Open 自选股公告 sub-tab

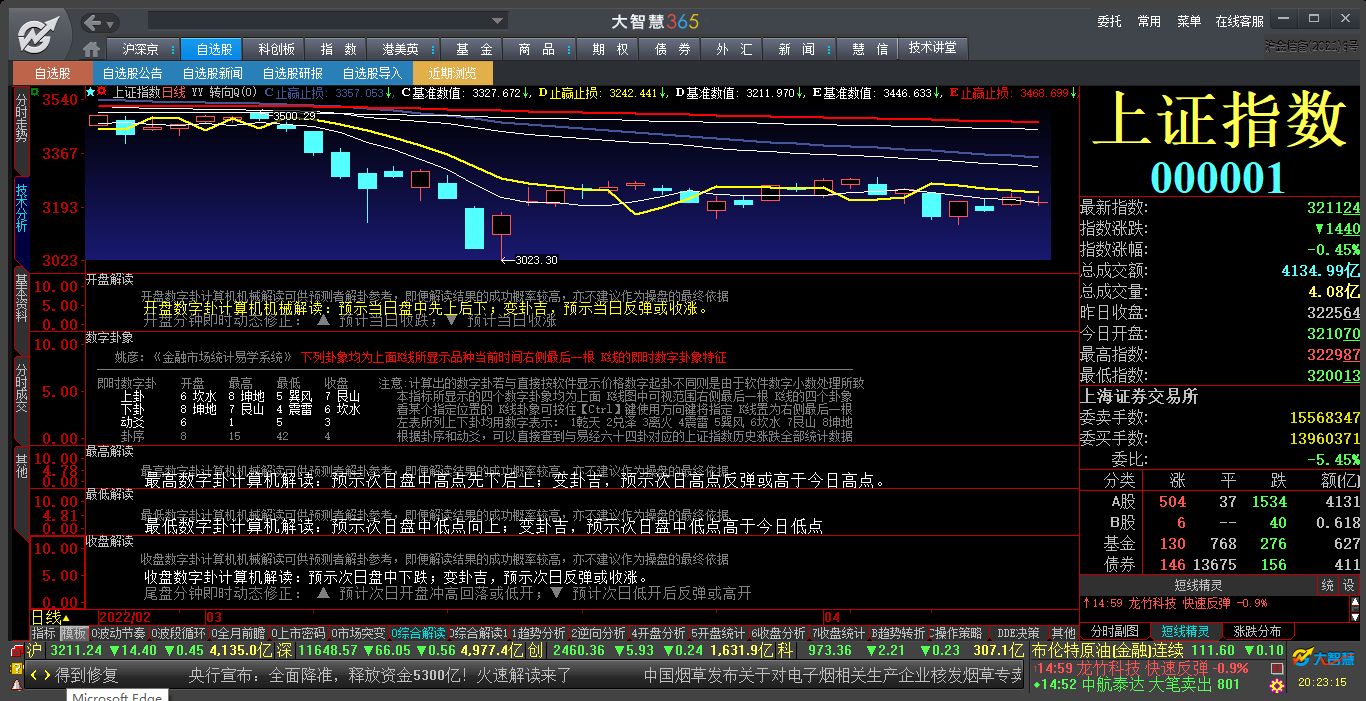click(x=132, y=73)
